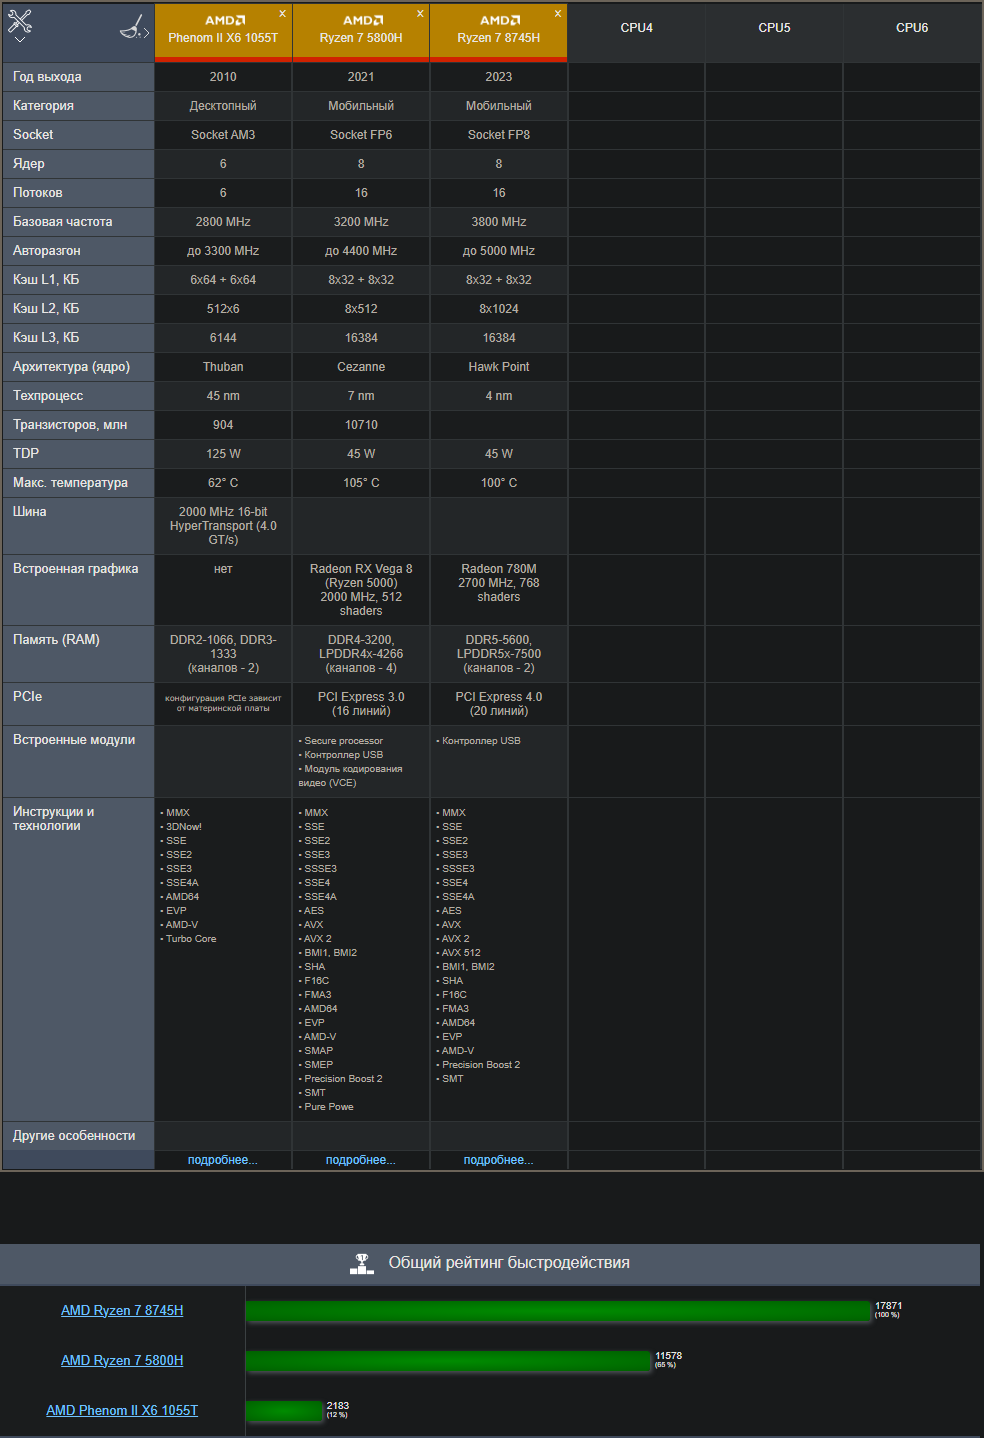The width and height of the screenshot is (984, 1438).
Task: Click the 17871 score performance bar
Action: tap(558, 1311)
